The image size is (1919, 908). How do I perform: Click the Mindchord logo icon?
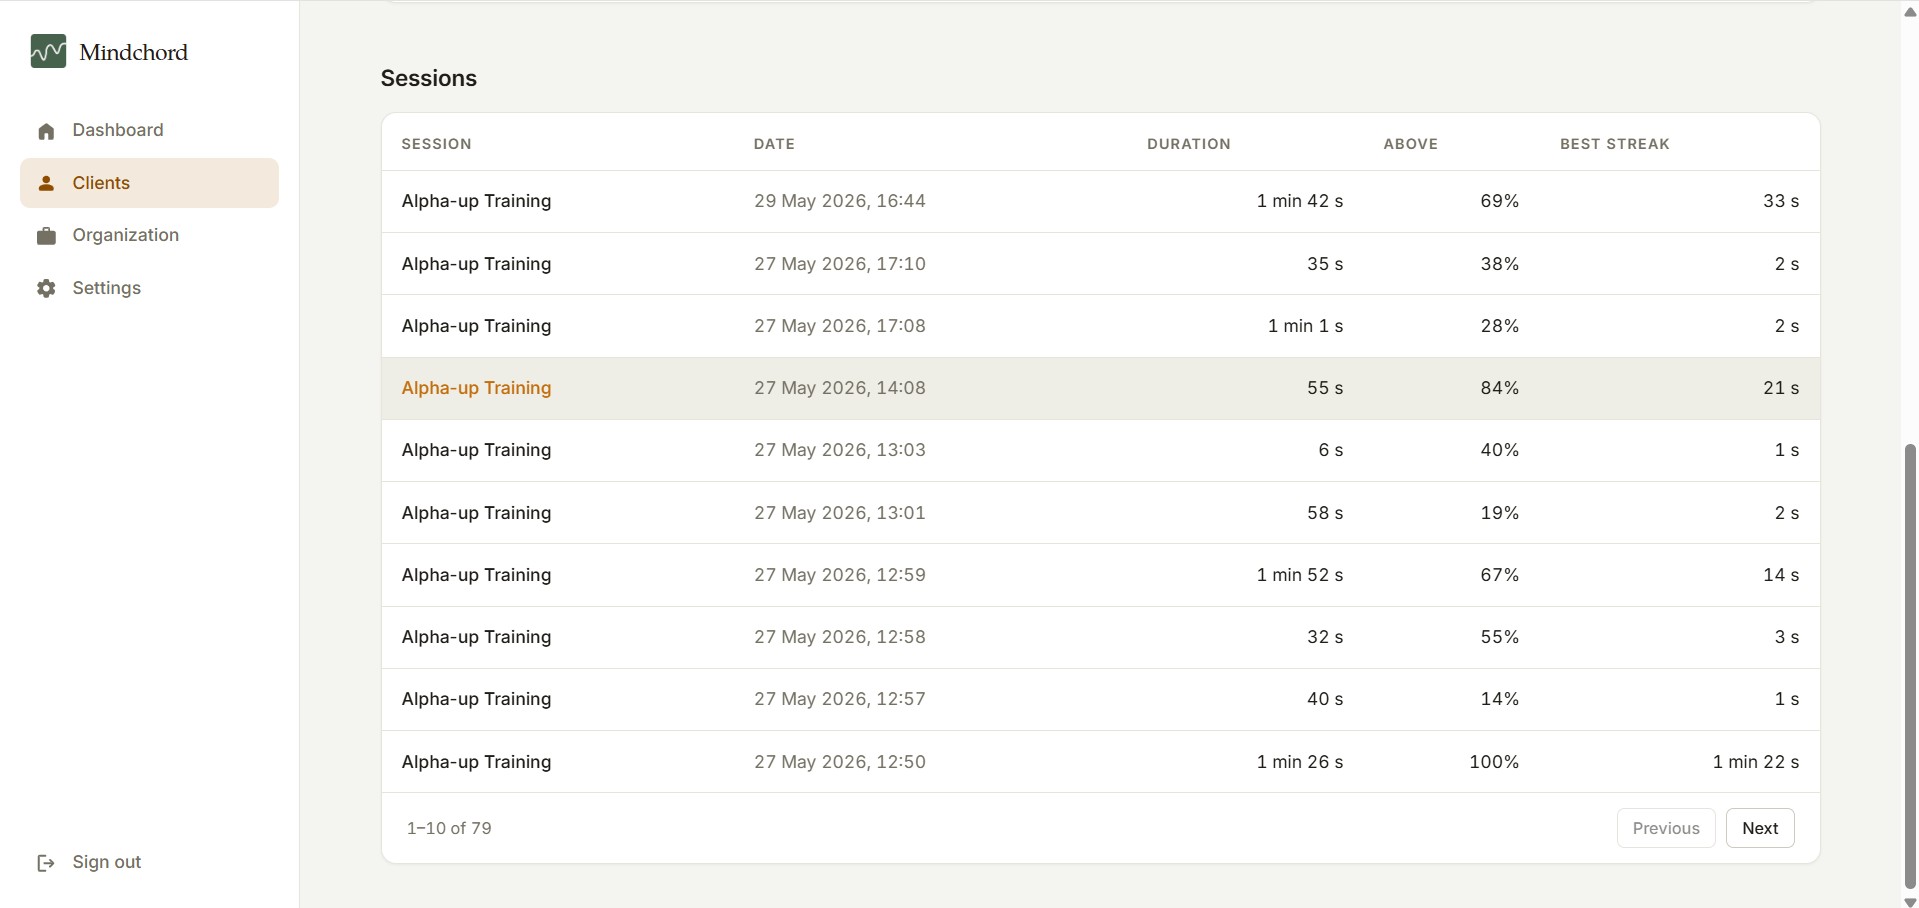(48, 51)
